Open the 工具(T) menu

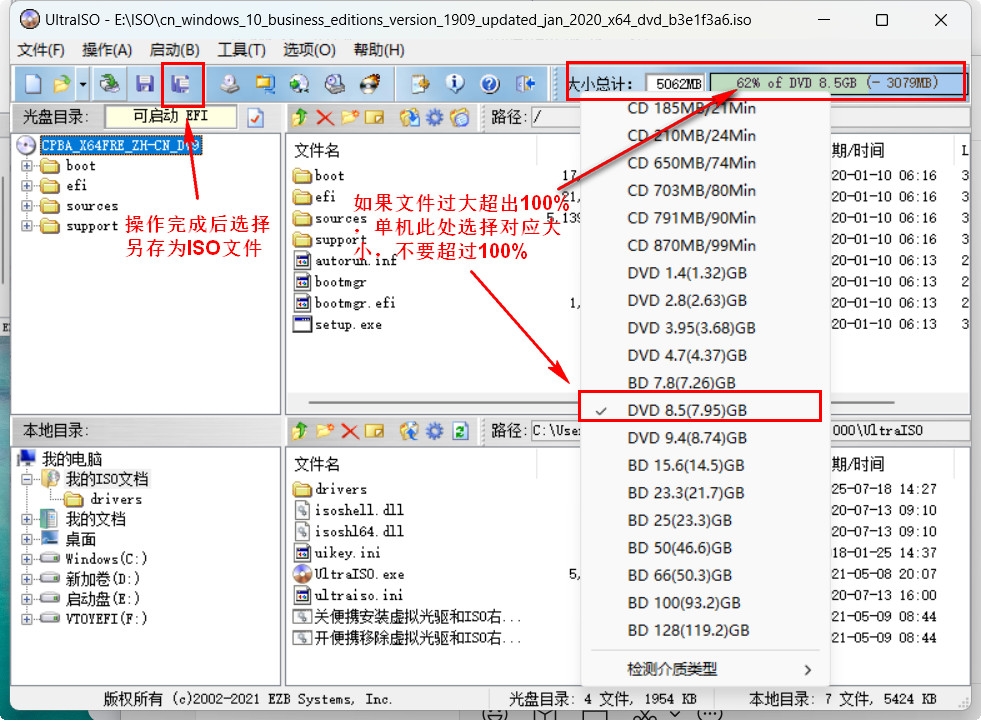[241, 50]
